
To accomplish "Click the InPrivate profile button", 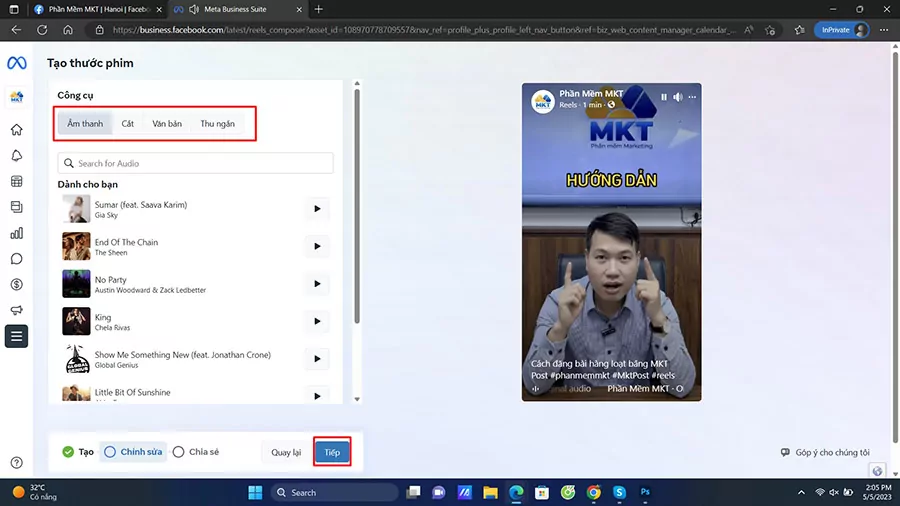I will pos(842,30).
